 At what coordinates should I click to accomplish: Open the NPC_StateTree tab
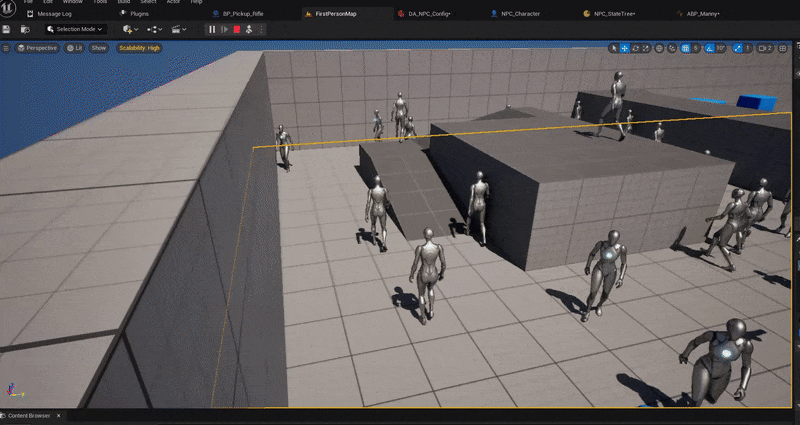pyautogui.click(x=609, y=14)
